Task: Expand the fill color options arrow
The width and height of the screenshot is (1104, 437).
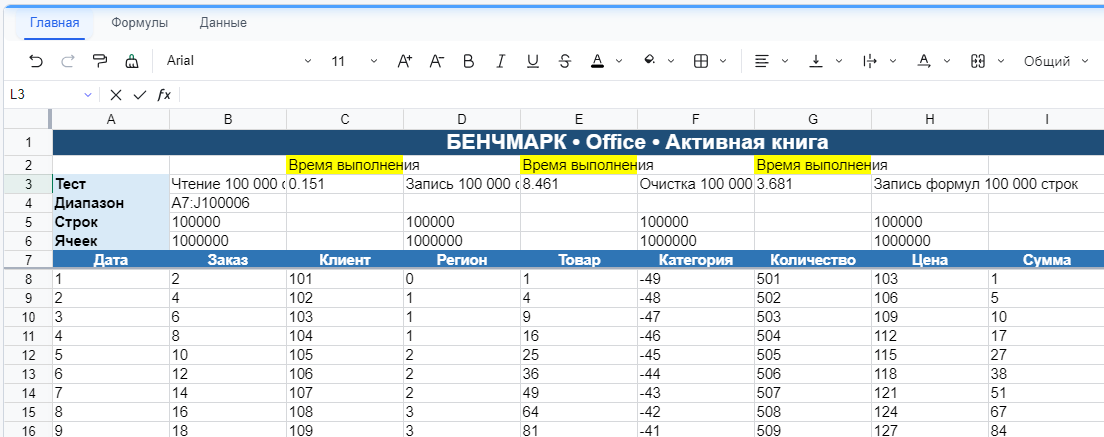Action: (x=671, y=61)
